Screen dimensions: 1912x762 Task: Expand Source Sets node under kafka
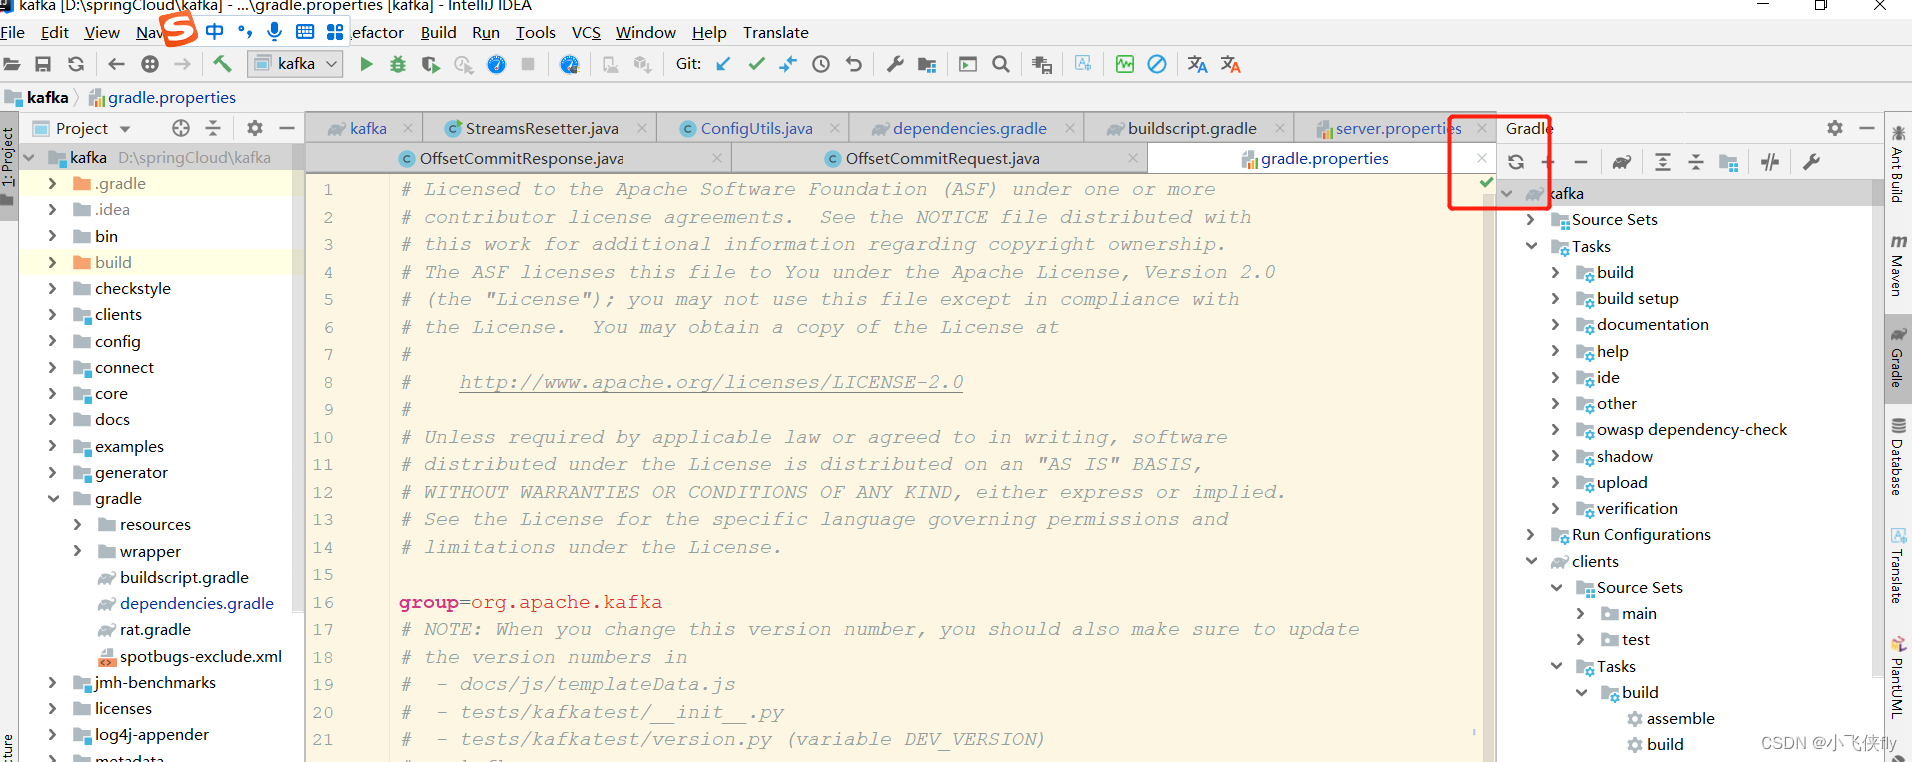pos(1530,220)
